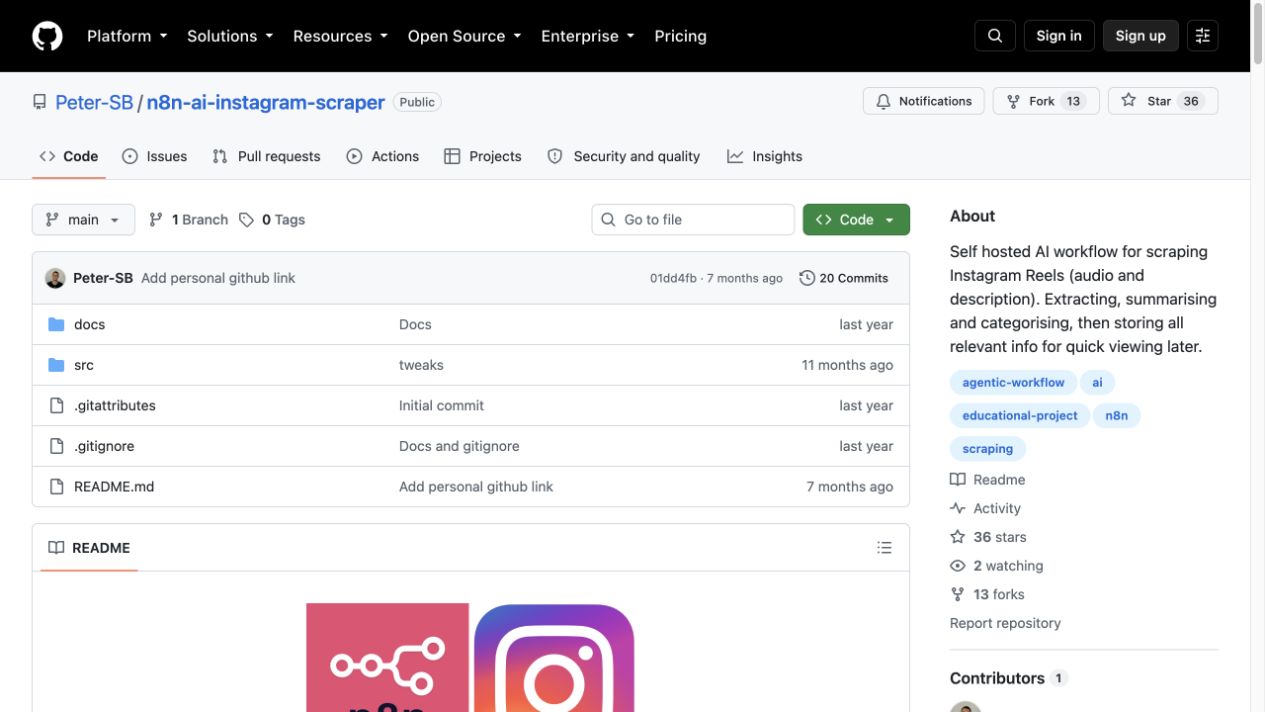View the 20 Commits history
This screenshot has width=1265, height=712.
pyautogui.click(x=844, y=278)
